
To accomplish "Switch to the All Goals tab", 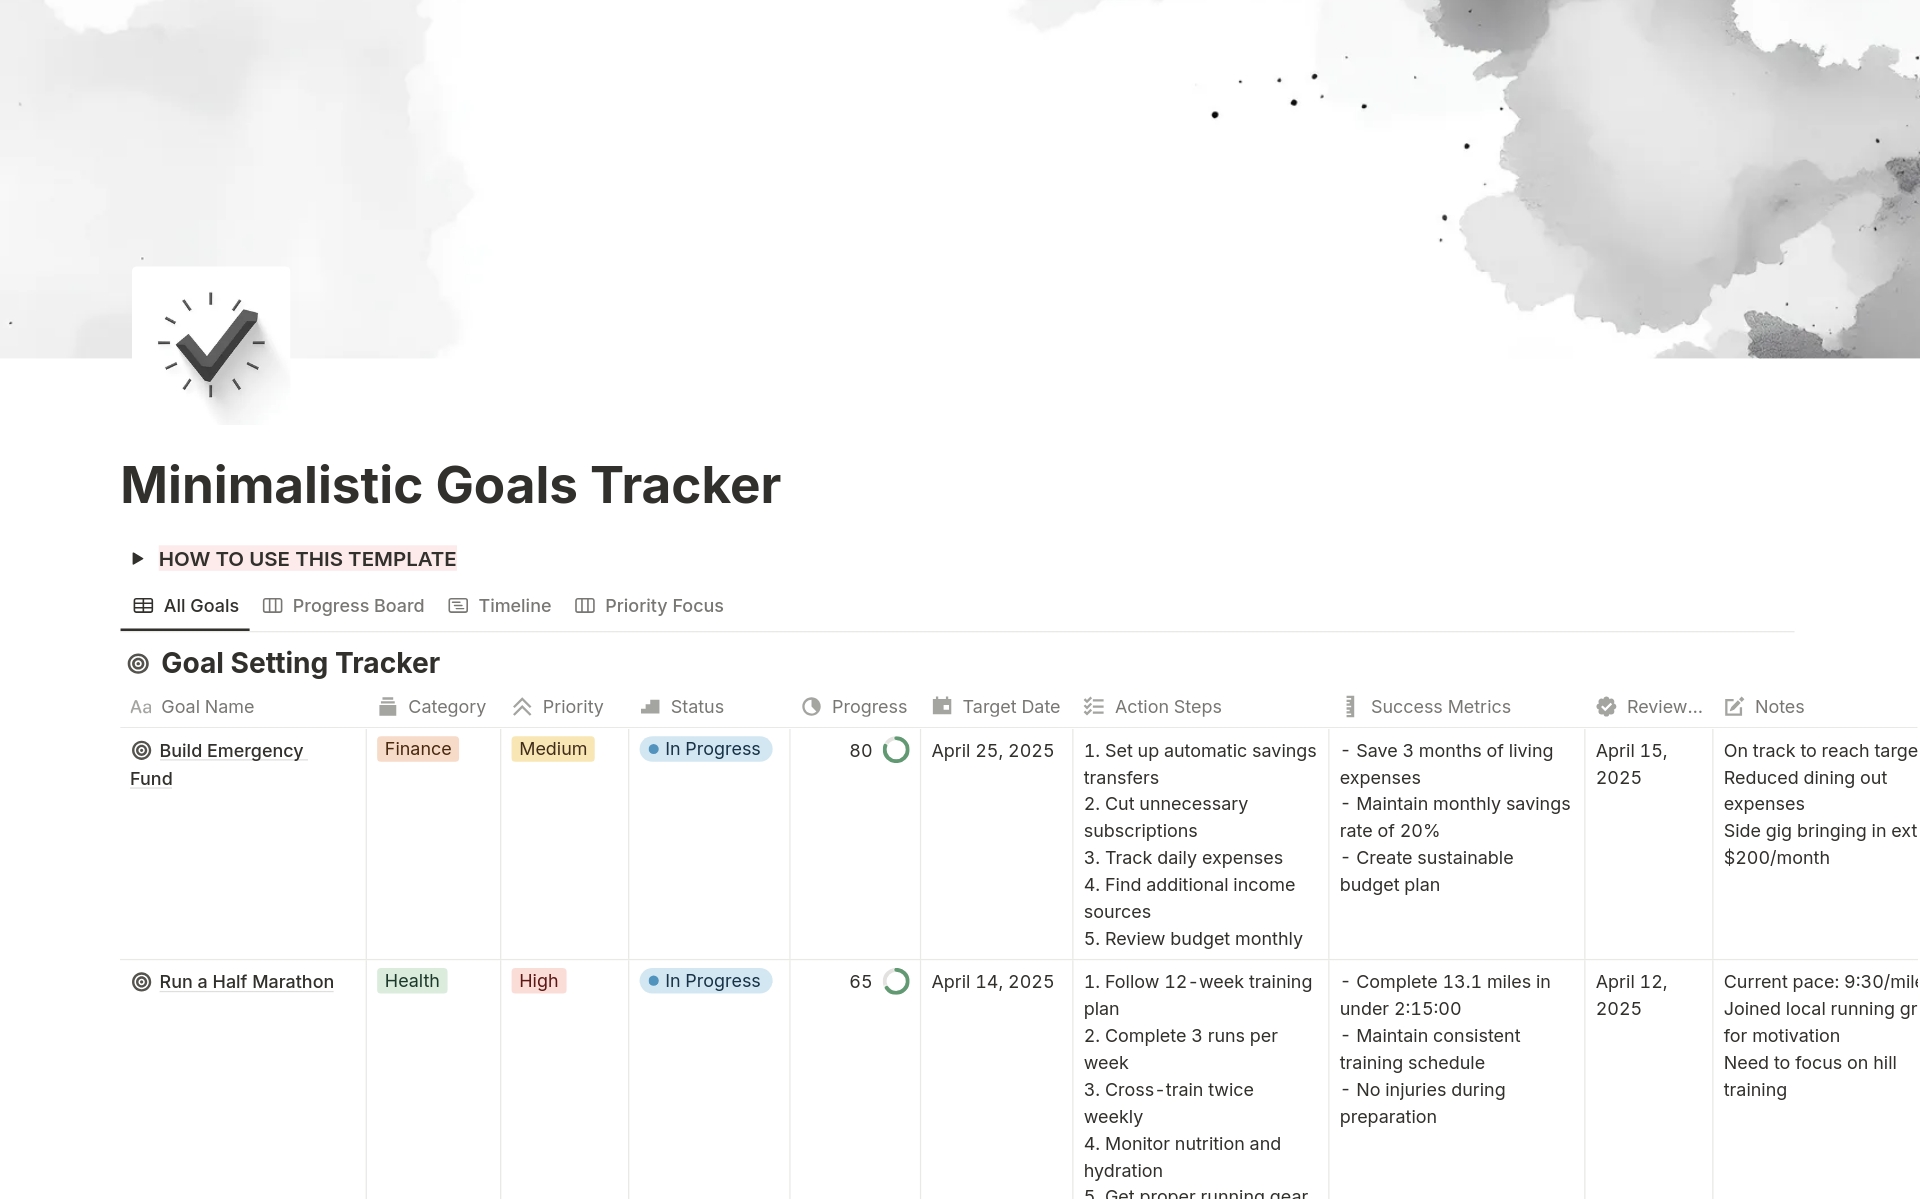I will point(186,606).
